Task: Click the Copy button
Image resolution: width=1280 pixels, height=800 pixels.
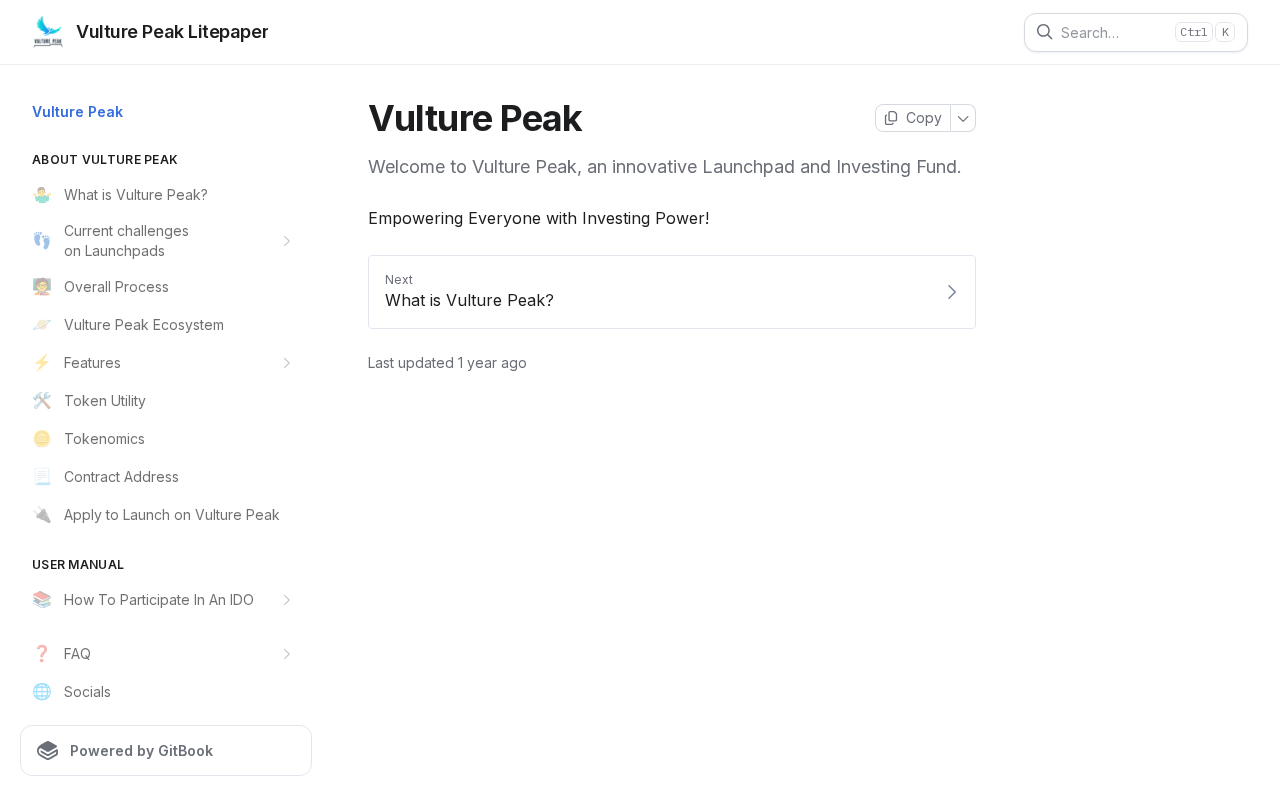Action: click(913, 118)
